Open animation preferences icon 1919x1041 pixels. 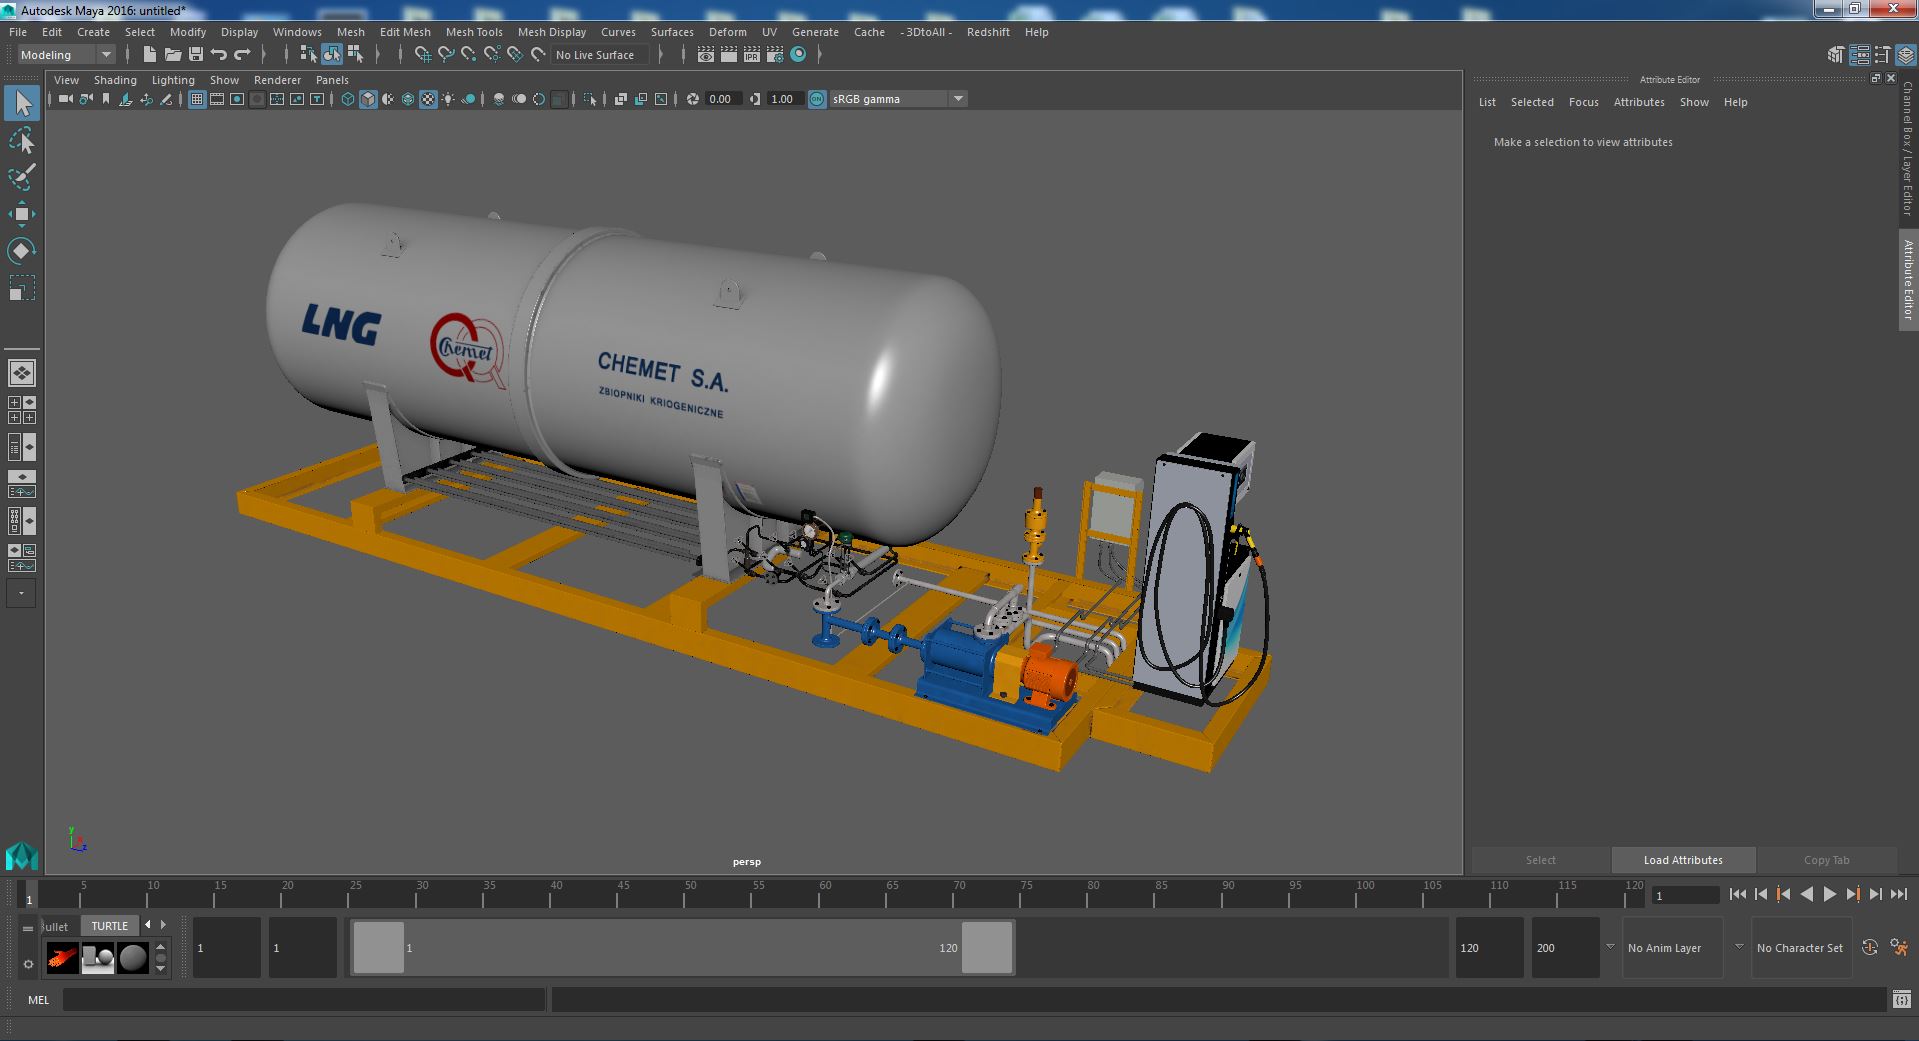pyautogui.click(x=1899, y=948)
